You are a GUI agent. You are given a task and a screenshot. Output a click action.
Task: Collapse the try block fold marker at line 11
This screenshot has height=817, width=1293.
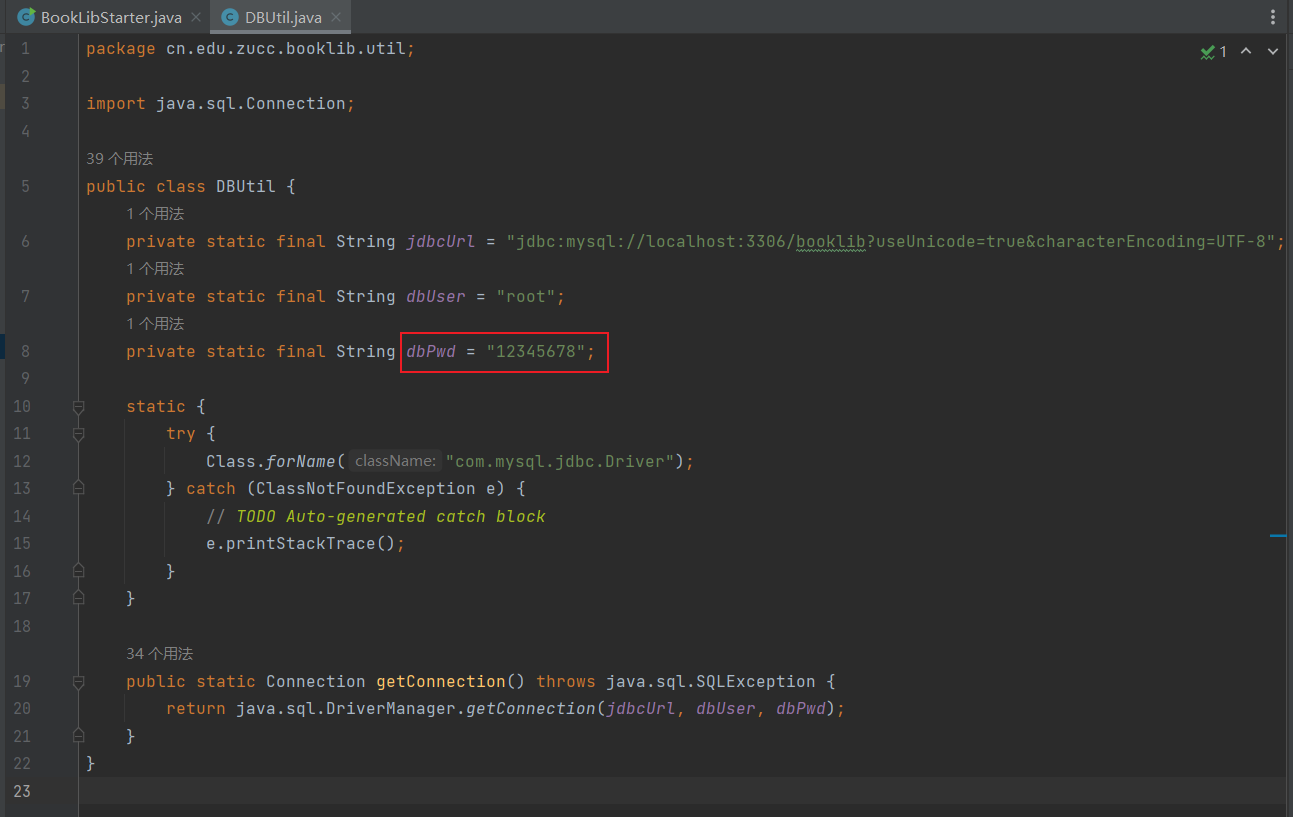click(x=78, y=434)
